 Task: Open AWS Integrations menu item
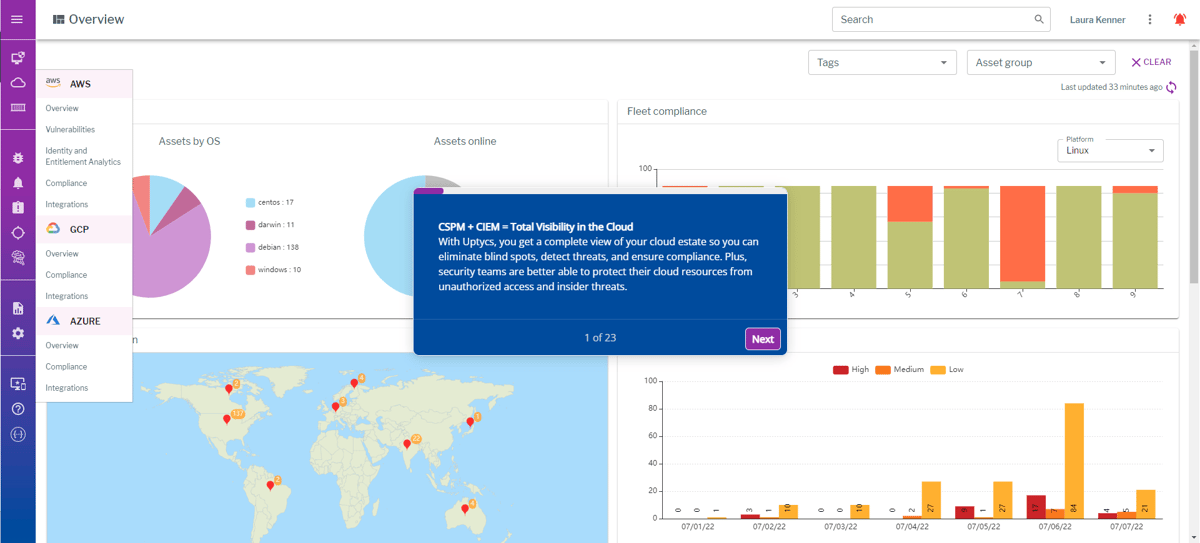coord(66,204)
